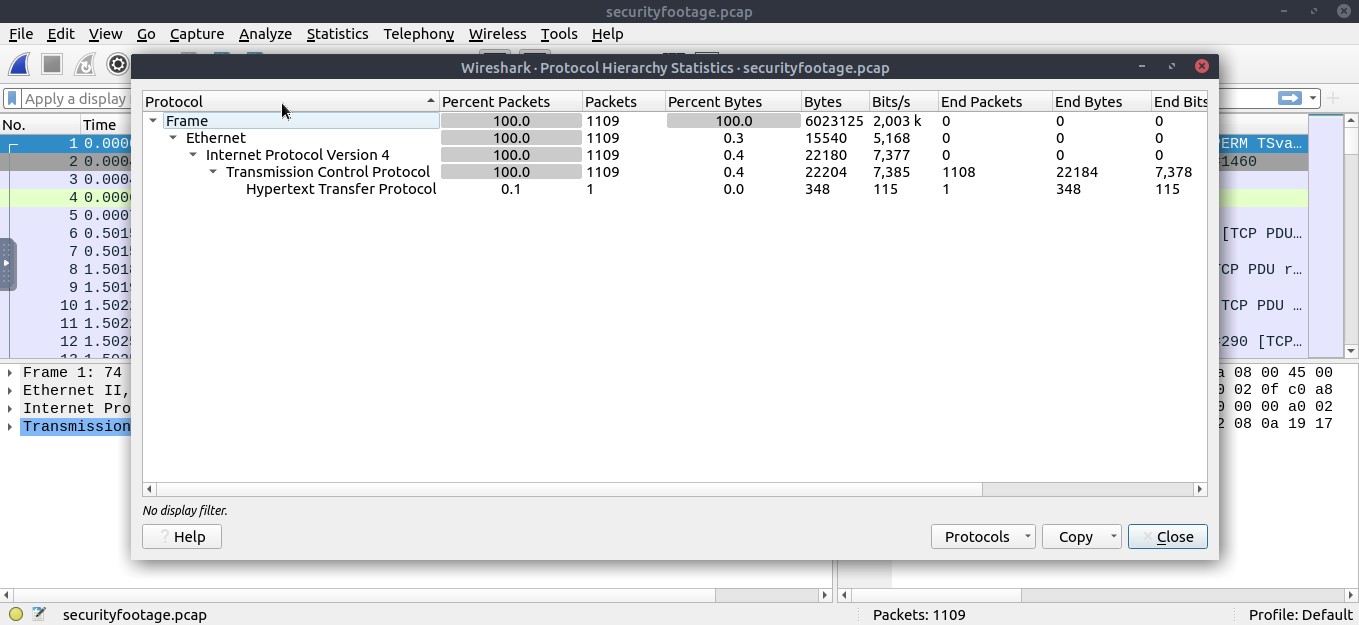Select the Ethernet row in hierarchy
The height and width of the screenshot is (625, 1359).
coord(675,138)
